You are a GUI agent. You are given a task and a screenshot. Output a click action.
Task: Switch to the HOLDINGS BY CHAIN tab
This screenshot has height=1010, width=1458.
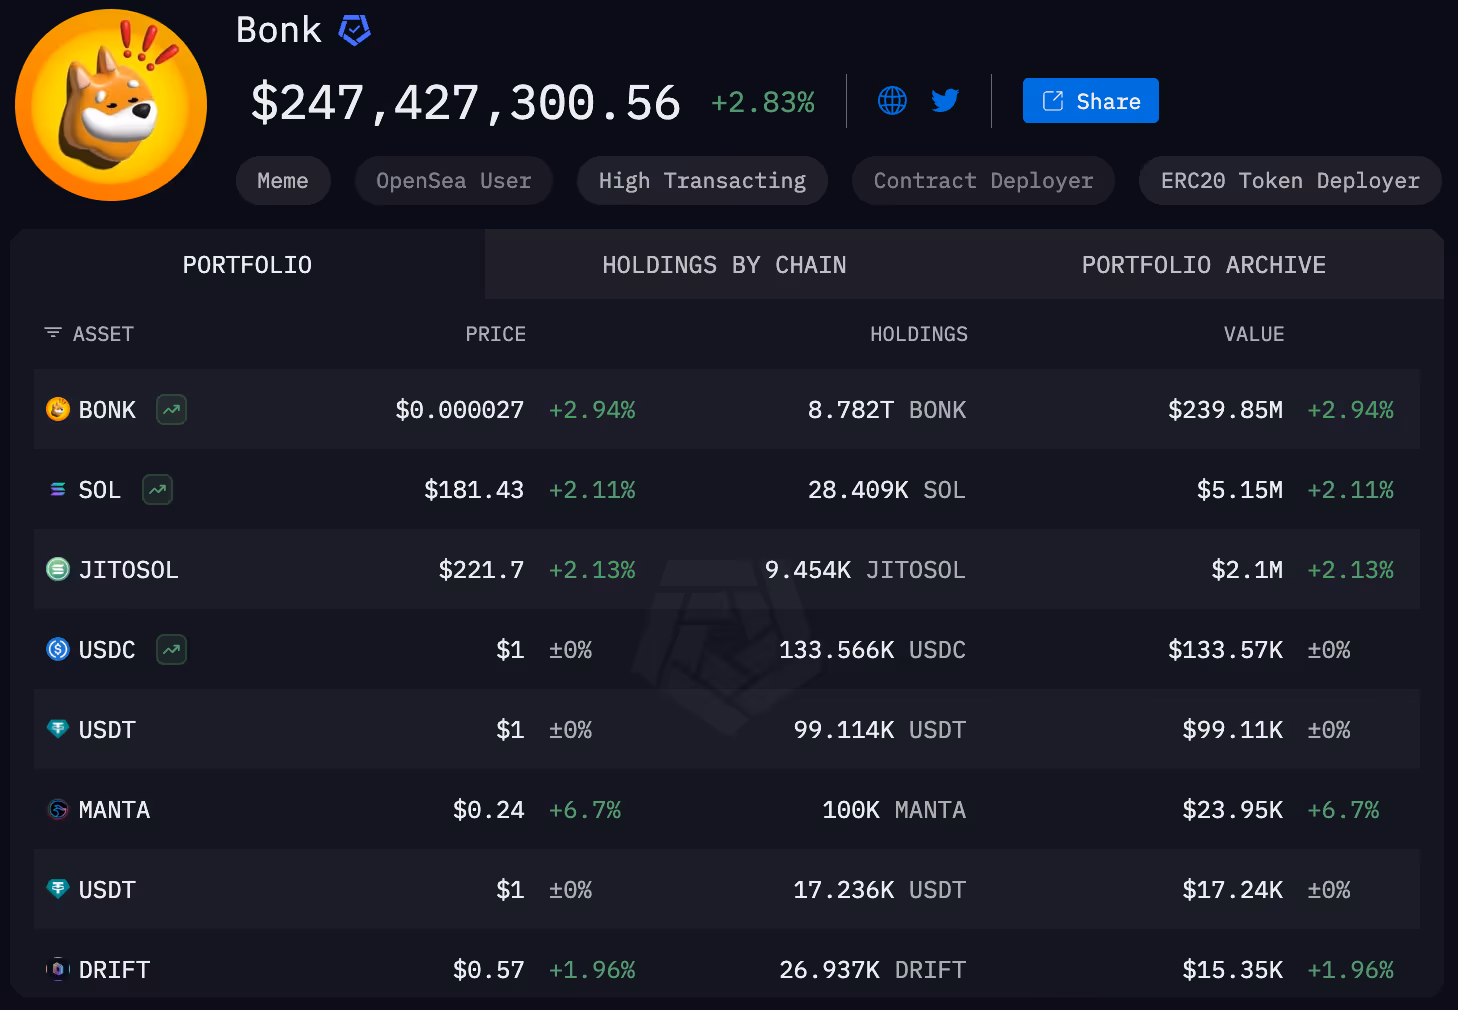click(724, 265)
